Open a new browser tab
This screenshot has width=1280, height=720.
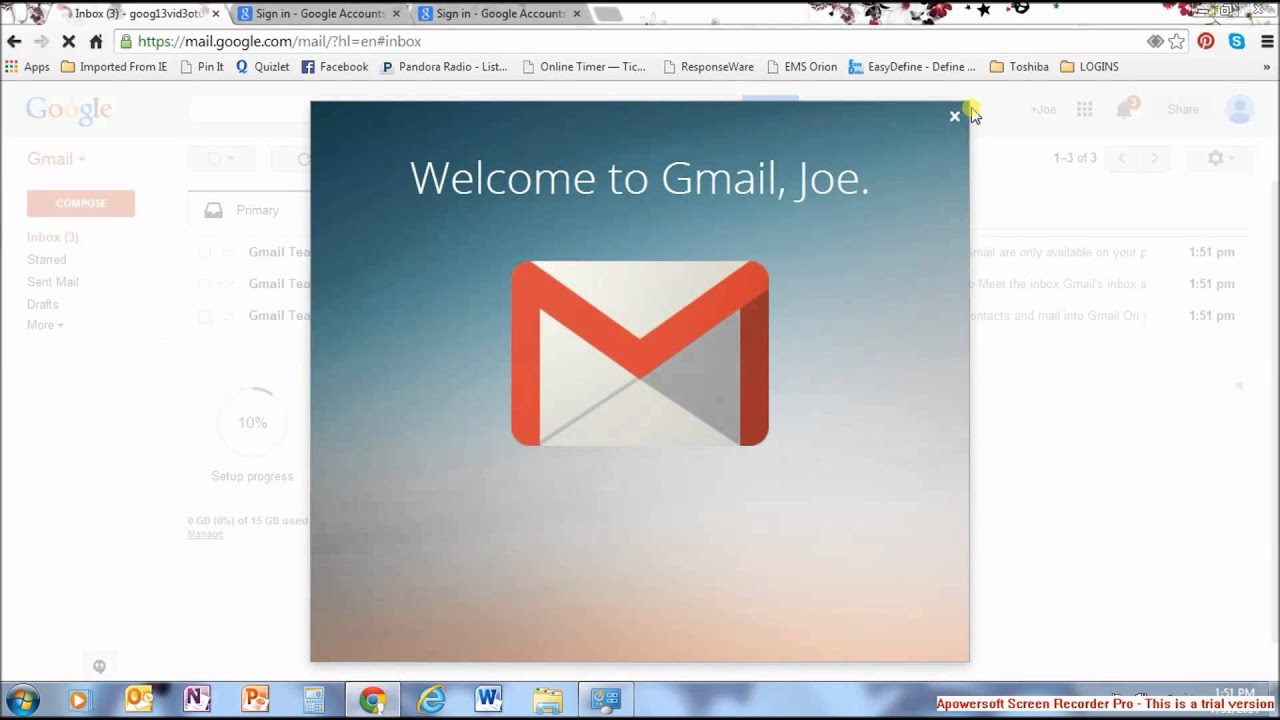(607, 14)
